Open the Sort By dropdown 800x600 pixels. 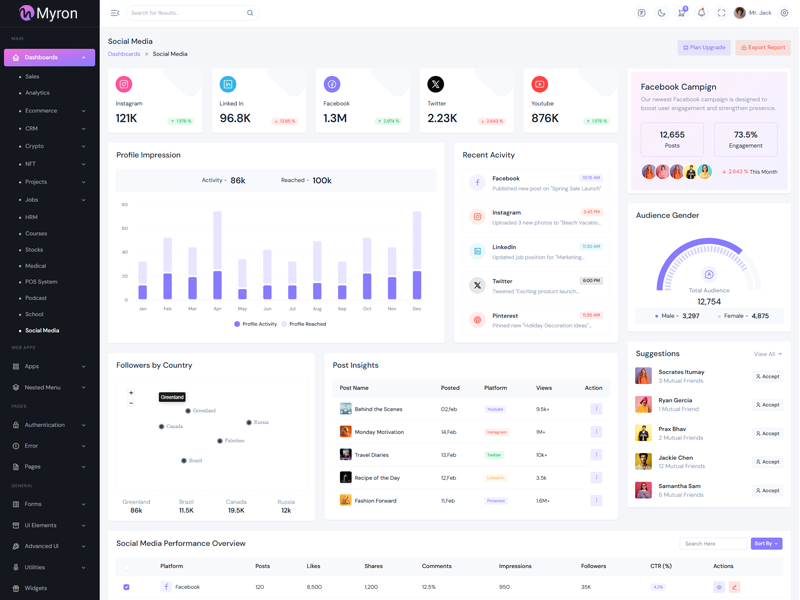tap(766, 544)
